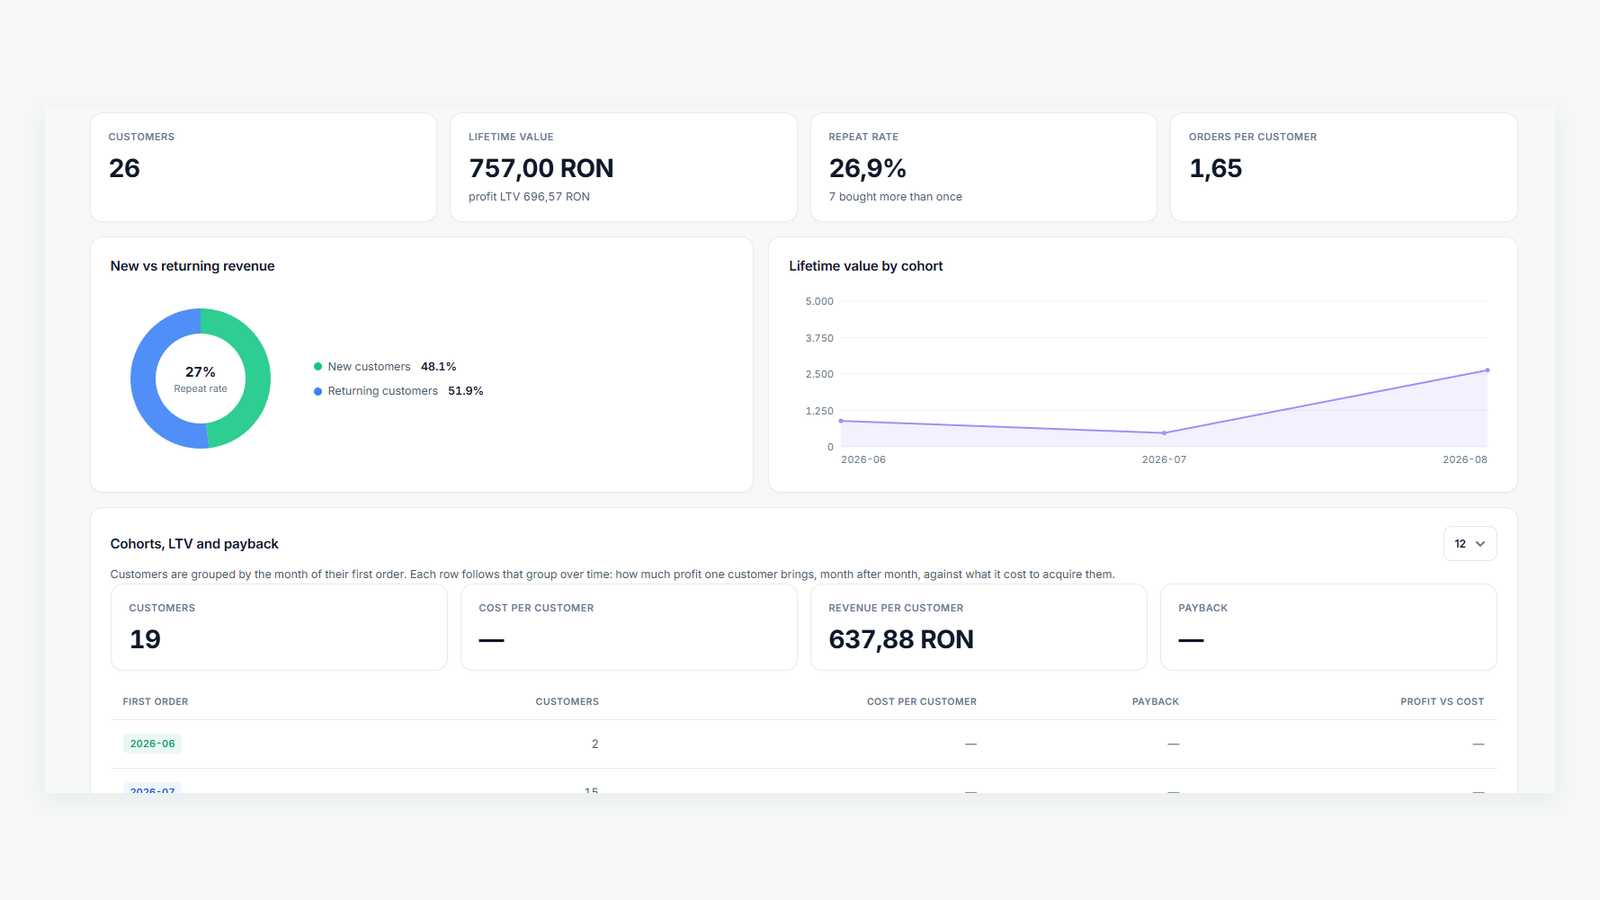Click the 2026-06 data point on chart
Image resolution: width=1600 pixels, height=900 pixels.
[841, 421]
